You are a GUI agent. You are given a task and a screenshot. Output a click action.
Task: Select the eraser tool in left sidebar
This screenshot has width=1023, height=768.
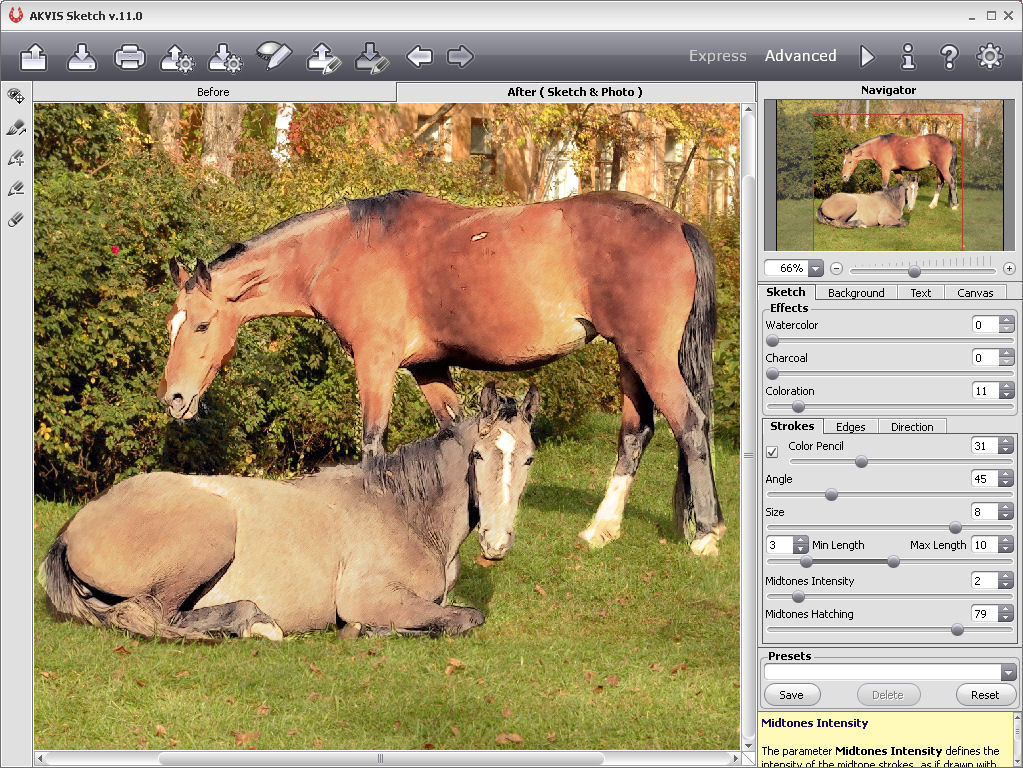[x=16, y=219]
